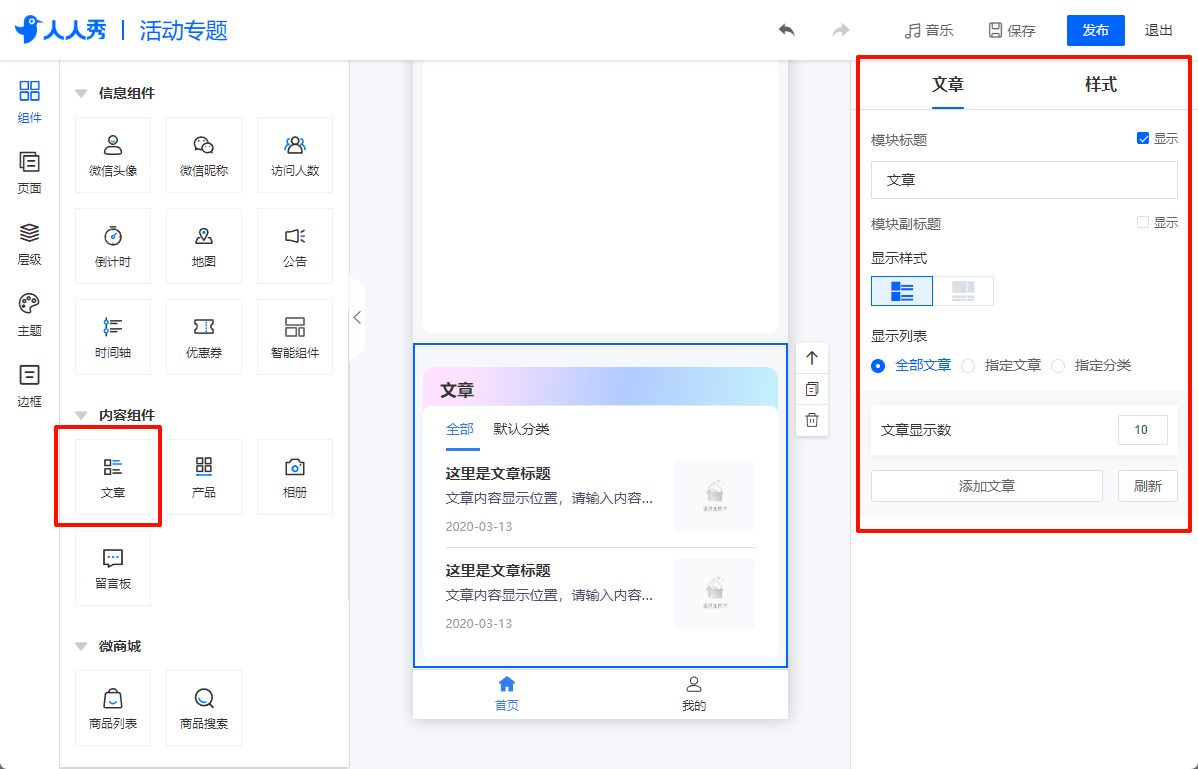Click the redo arrow icon
This screenshot has height=769, width=1198.
point(840,31)
